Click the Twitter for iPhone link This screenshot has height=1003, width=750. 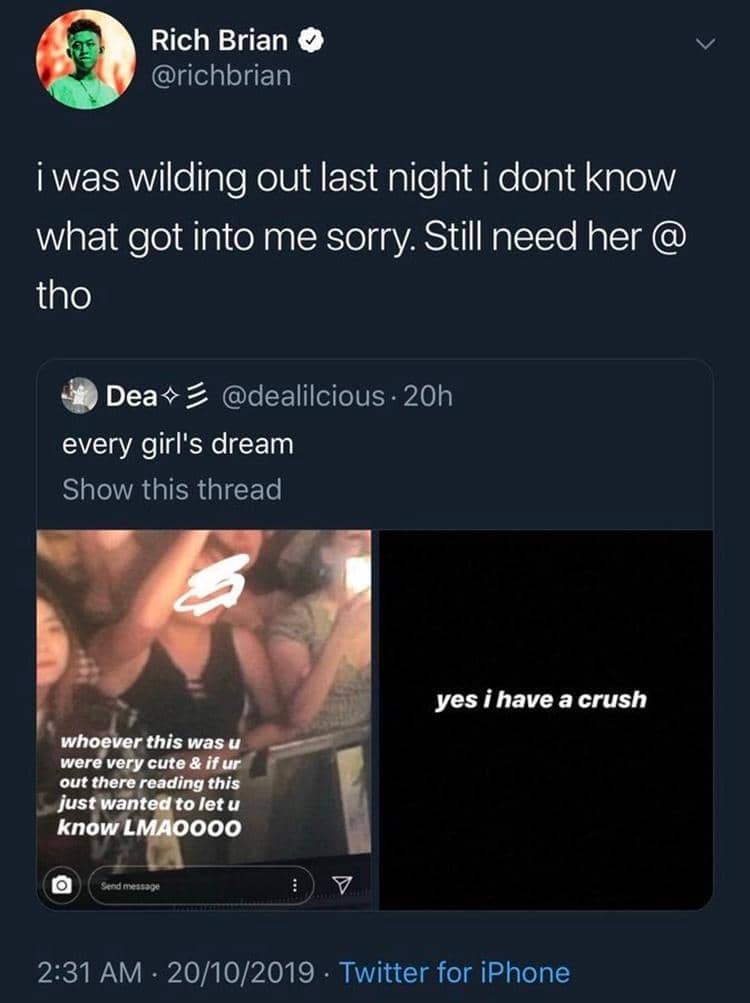454,972
